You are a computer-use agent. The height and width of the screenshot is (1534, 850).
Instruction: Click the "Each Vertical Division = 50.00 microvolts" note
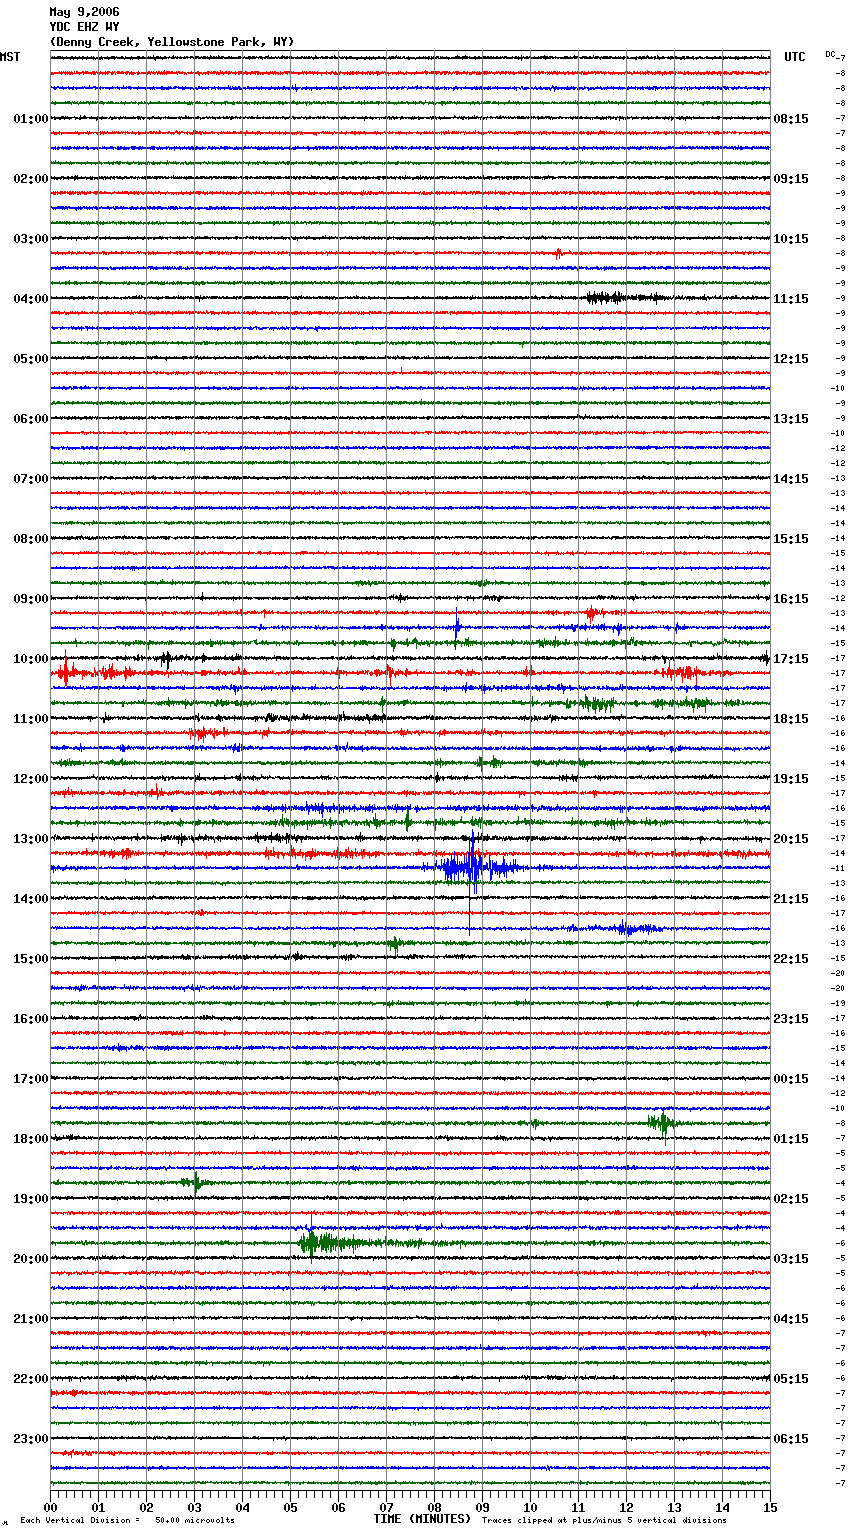pos(127,1521)
